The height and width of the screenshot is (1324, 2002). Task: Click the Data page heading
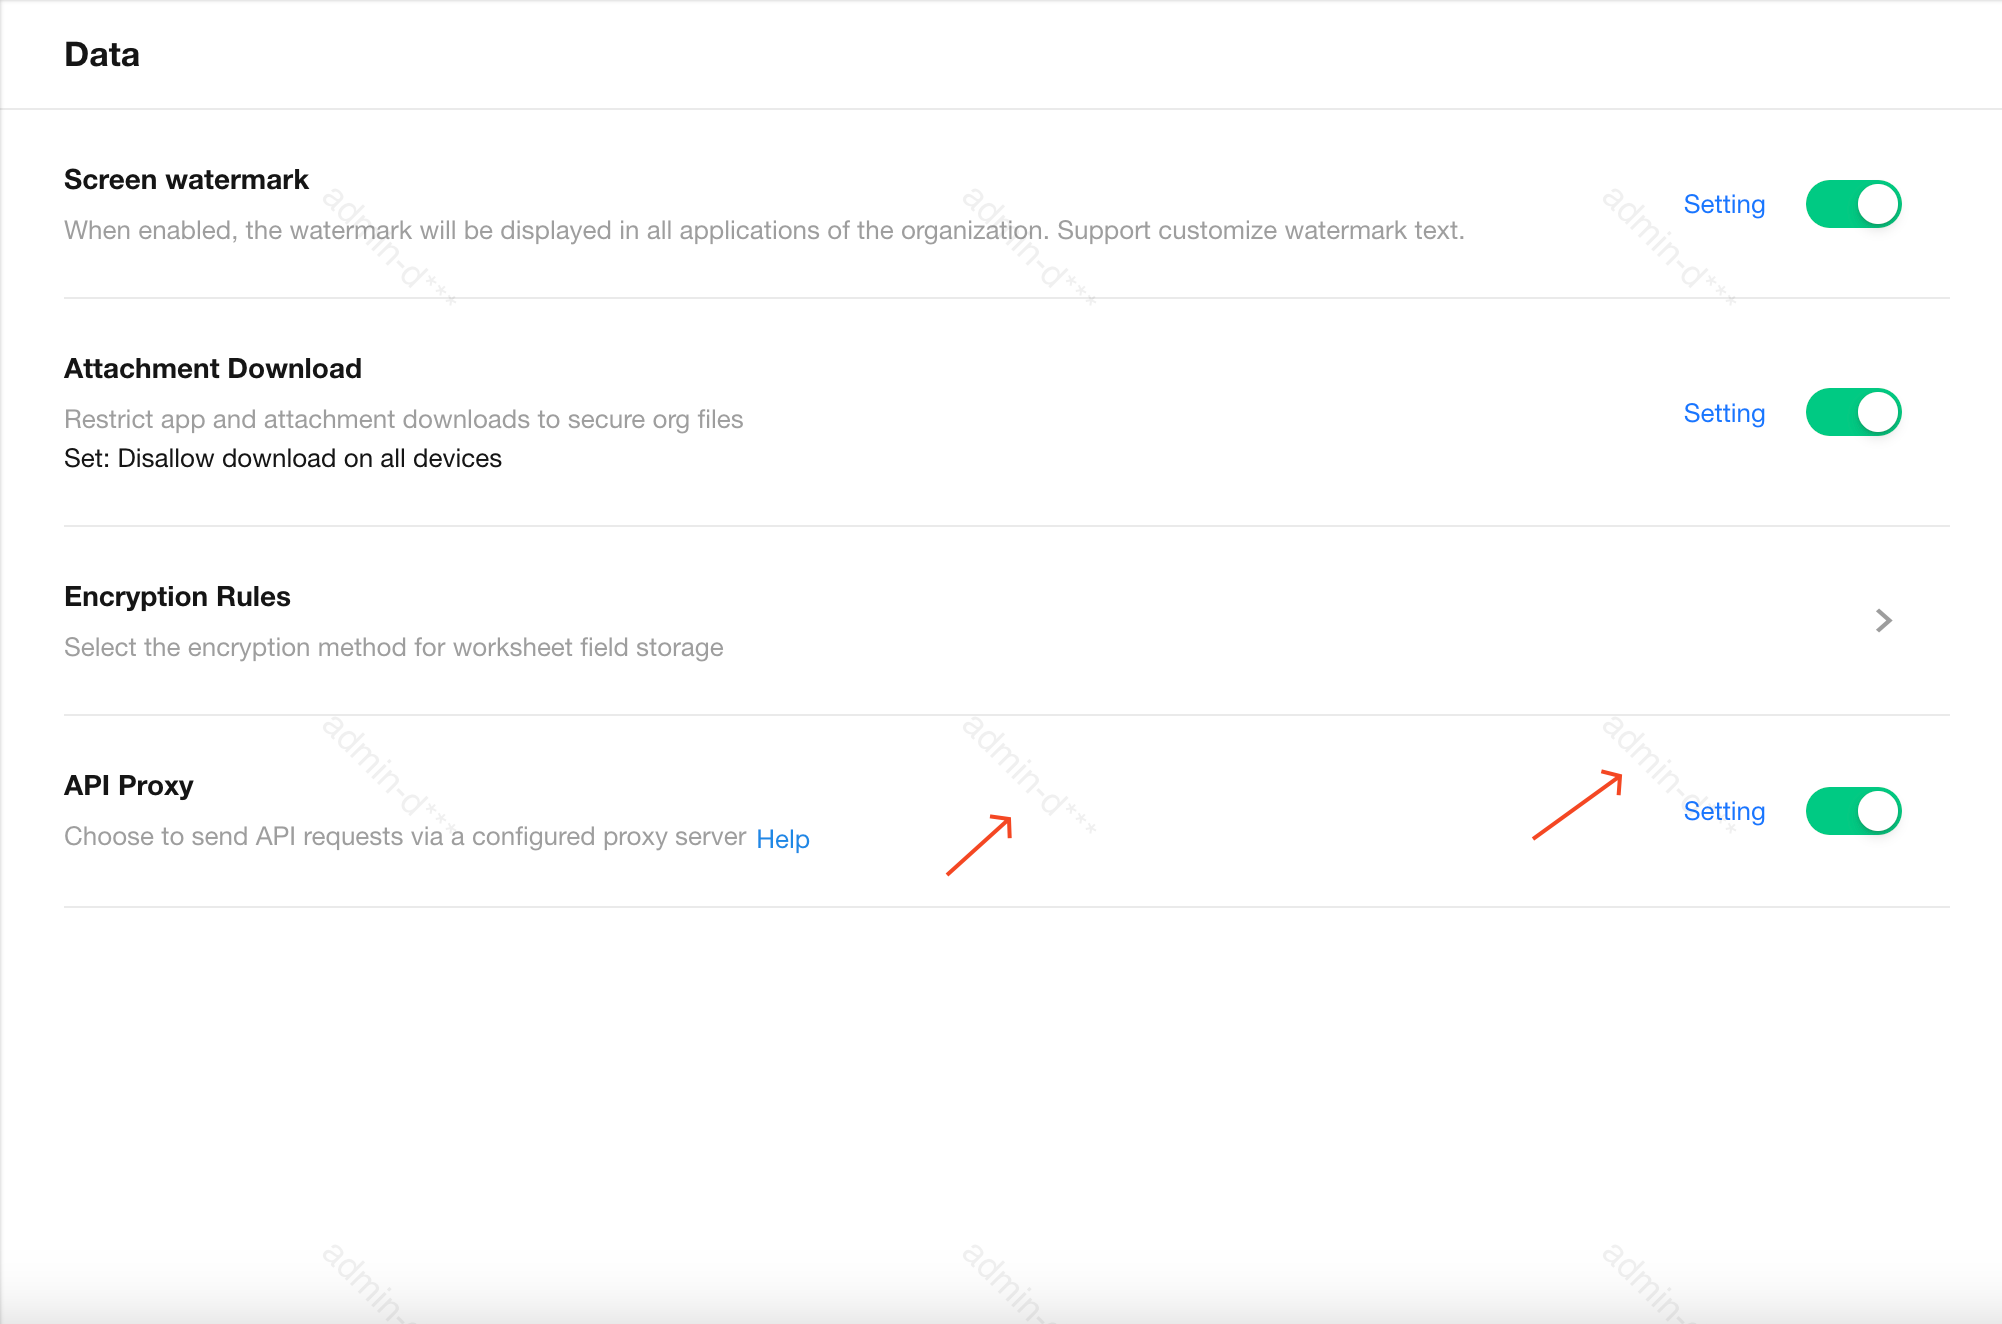point(102,54)
